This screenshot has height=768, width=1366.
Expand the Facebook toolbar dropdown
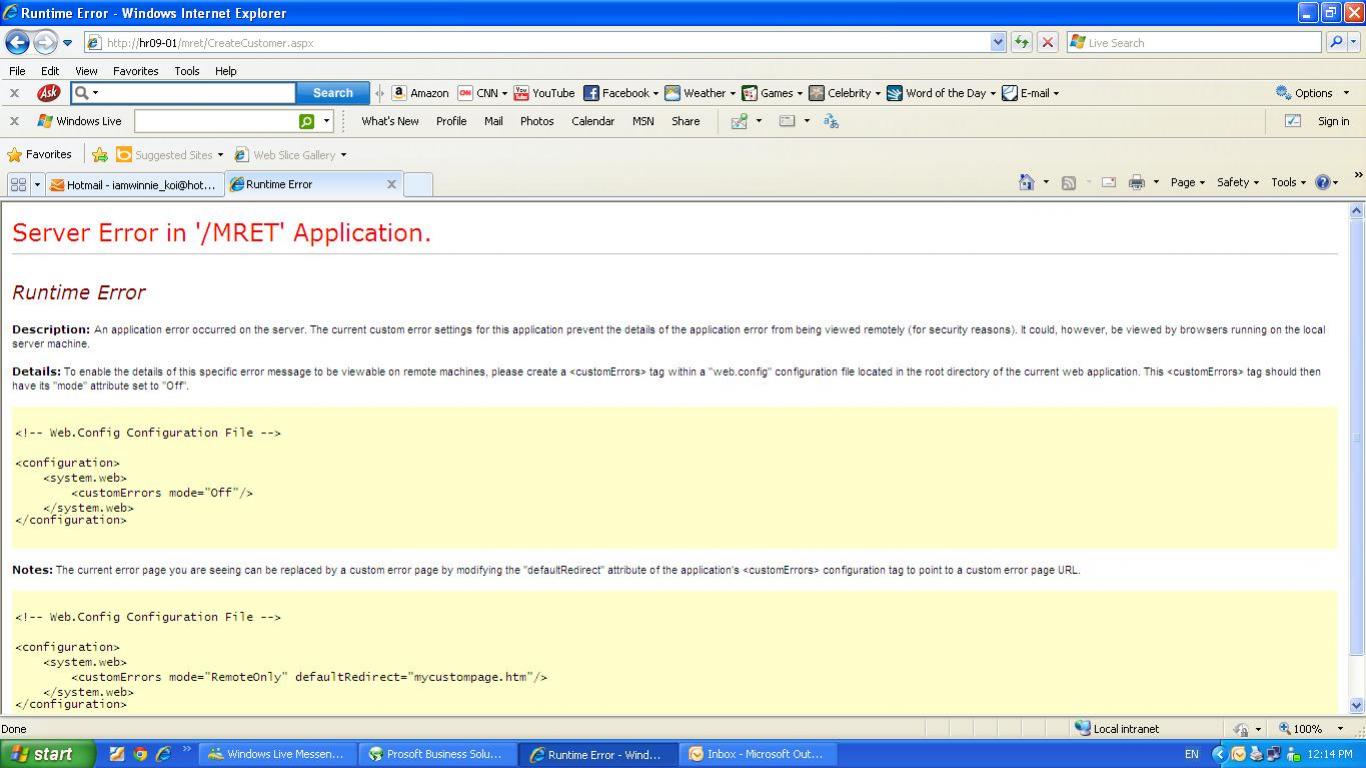[655, 93]
